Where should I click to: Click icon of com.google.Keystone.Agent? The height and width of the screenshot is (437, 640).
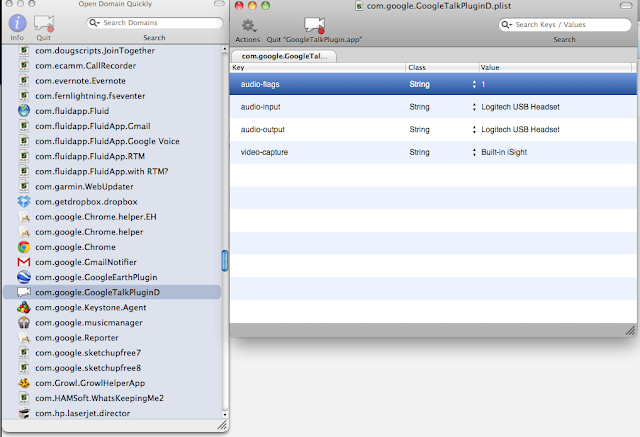pos(24,307)
